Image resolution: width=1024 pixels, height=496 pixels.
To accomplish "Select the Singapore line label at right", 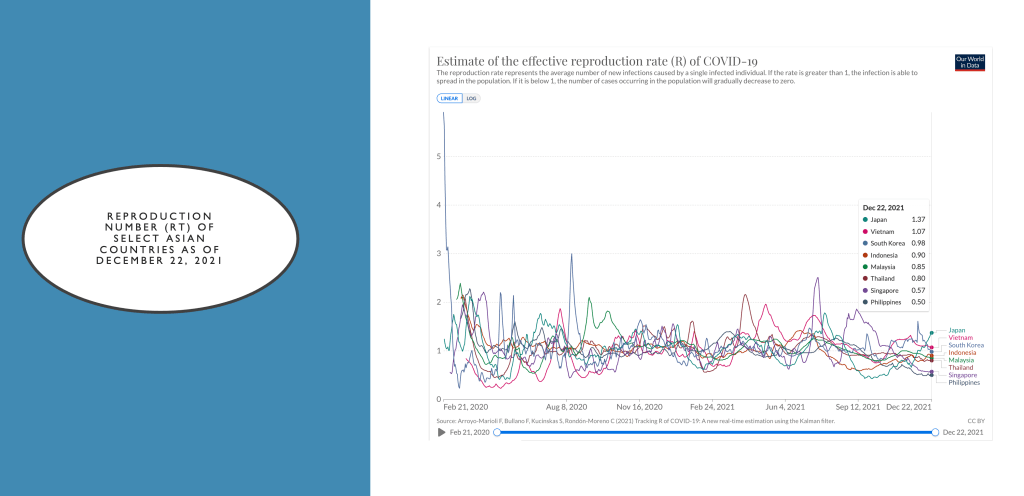I will 963,375.
